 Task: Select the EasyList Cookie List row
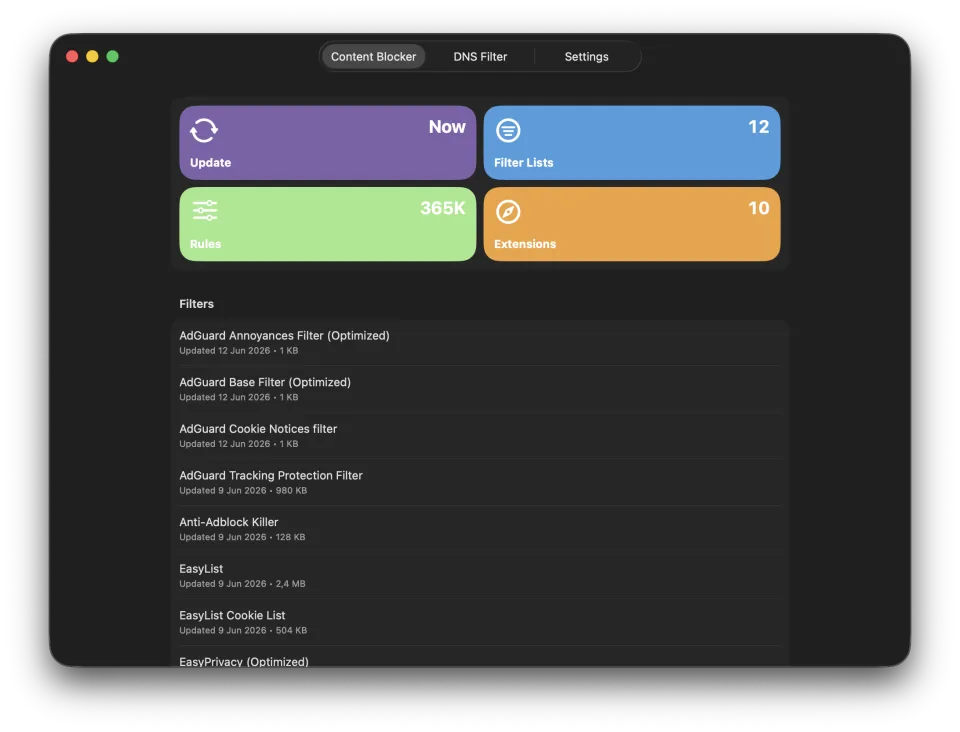tap(480, 622)
